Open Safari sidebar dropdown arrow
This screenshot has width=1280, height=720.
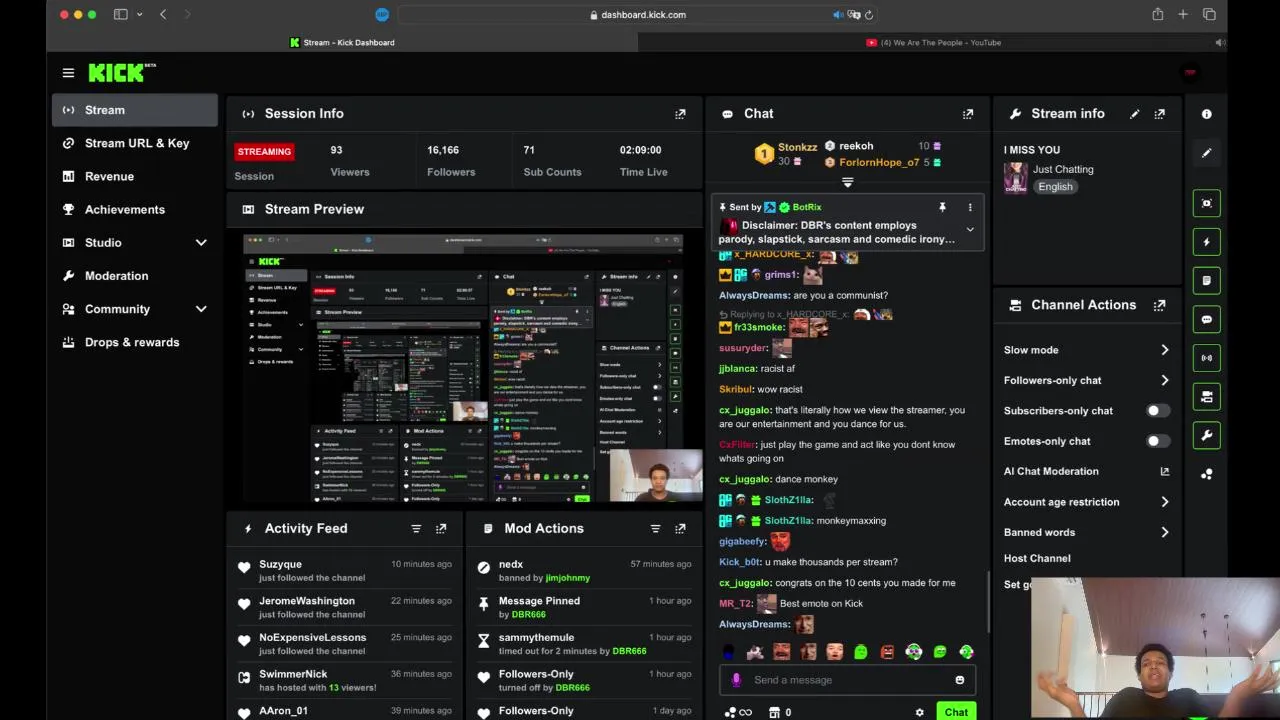139,14
